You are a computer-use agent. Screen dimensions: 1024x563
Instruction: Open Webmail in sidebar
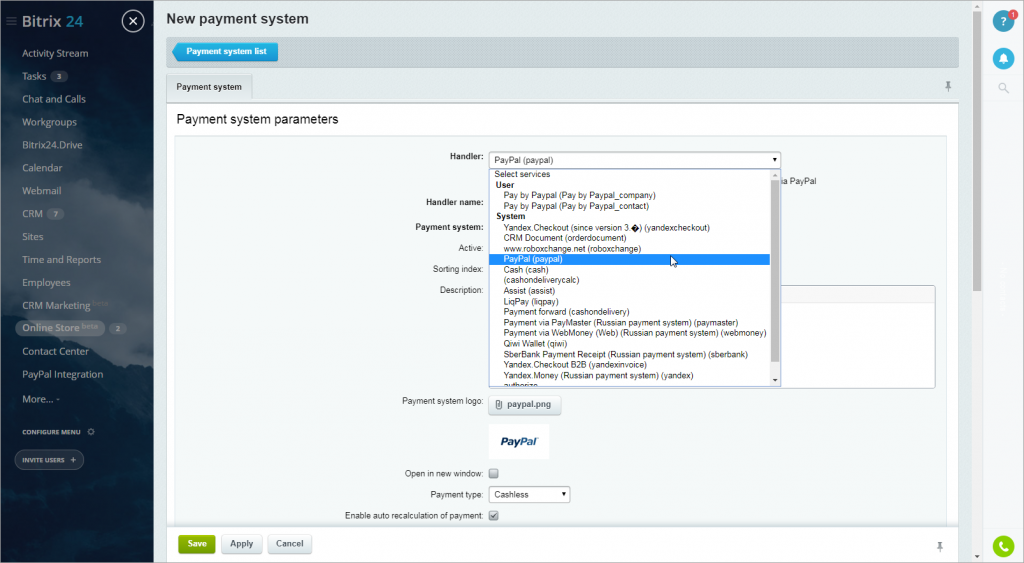click(x=41, y=191)
